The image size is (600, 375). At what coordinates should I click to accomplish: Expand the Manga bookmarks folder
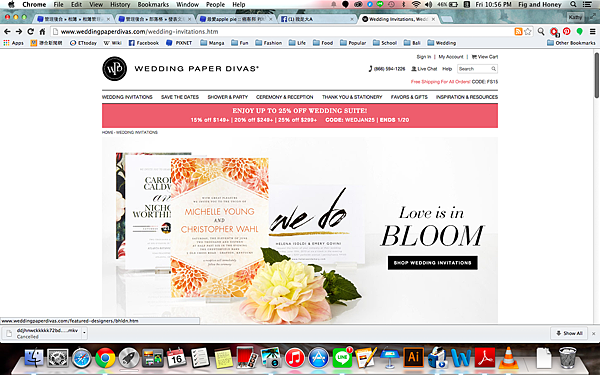(x=212, y=43)
